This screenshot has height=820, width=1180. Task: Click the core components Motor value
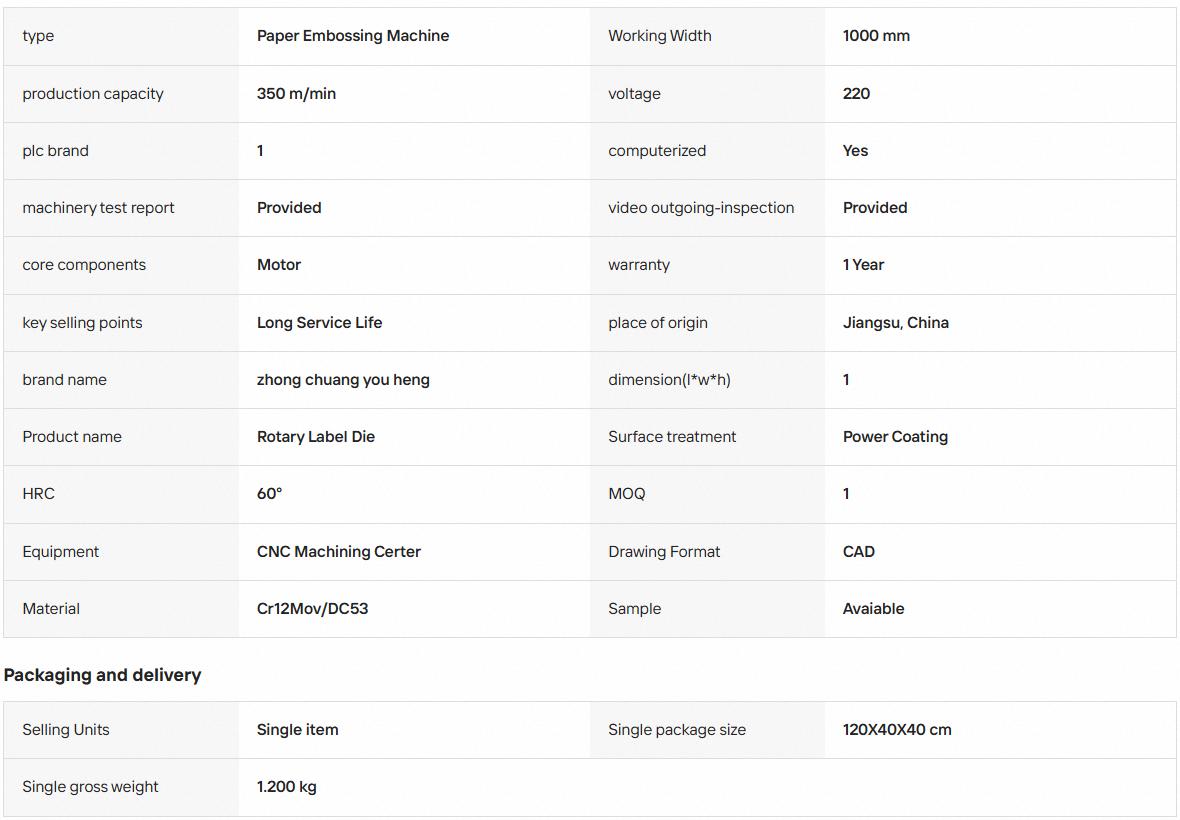(x=278, y=265)
